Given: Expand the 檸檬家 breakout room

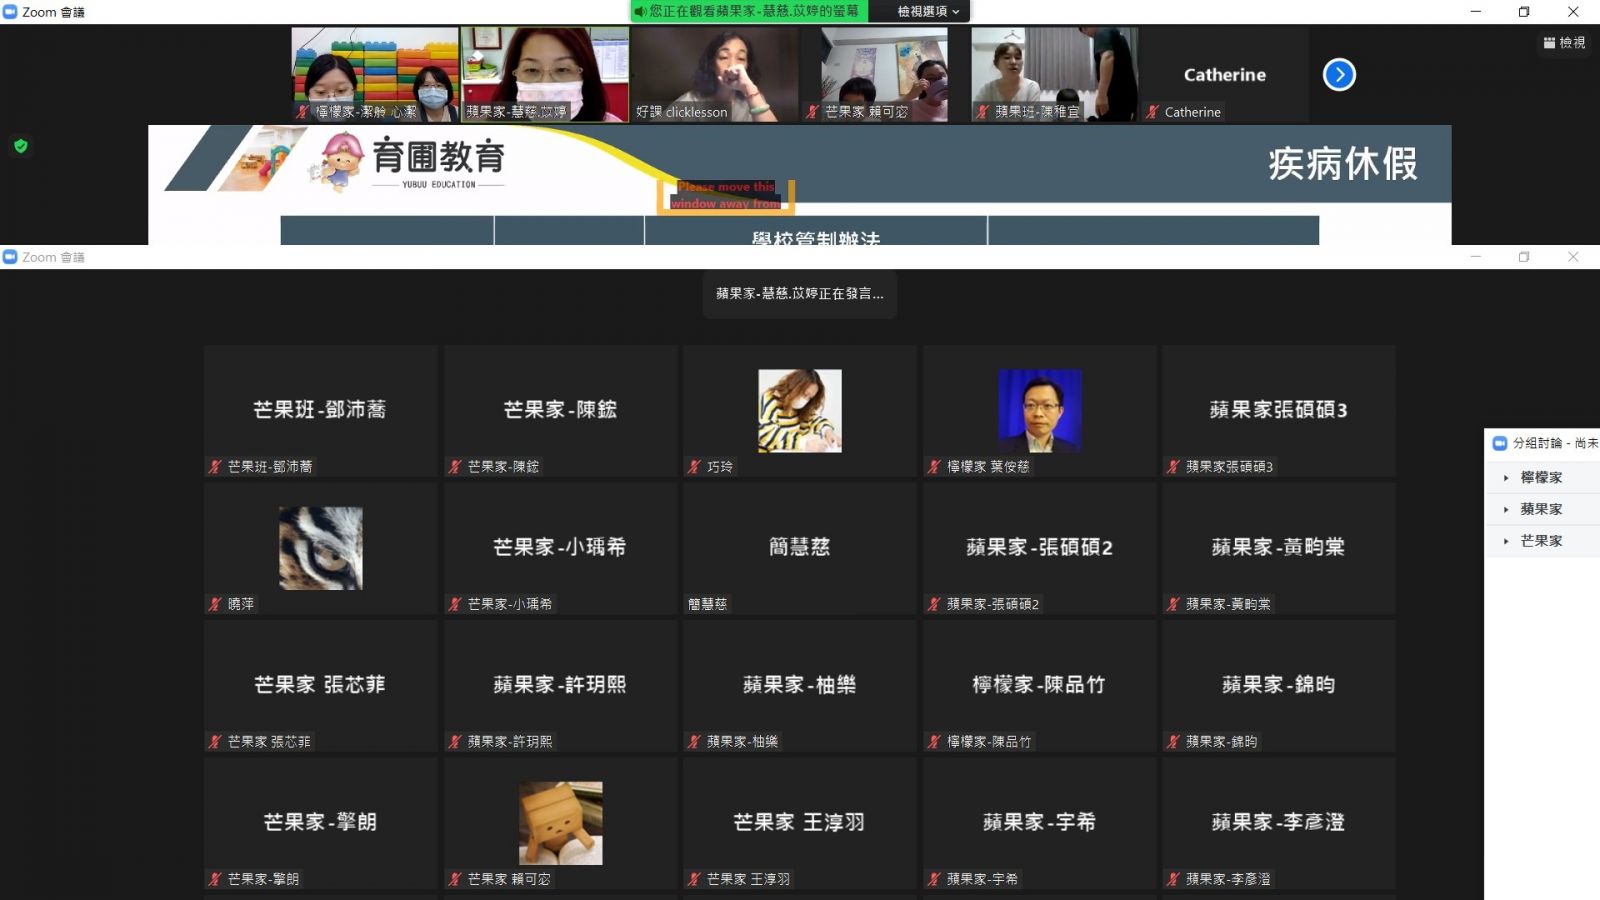Looking at the screenshot, I should pos(1542,478).
